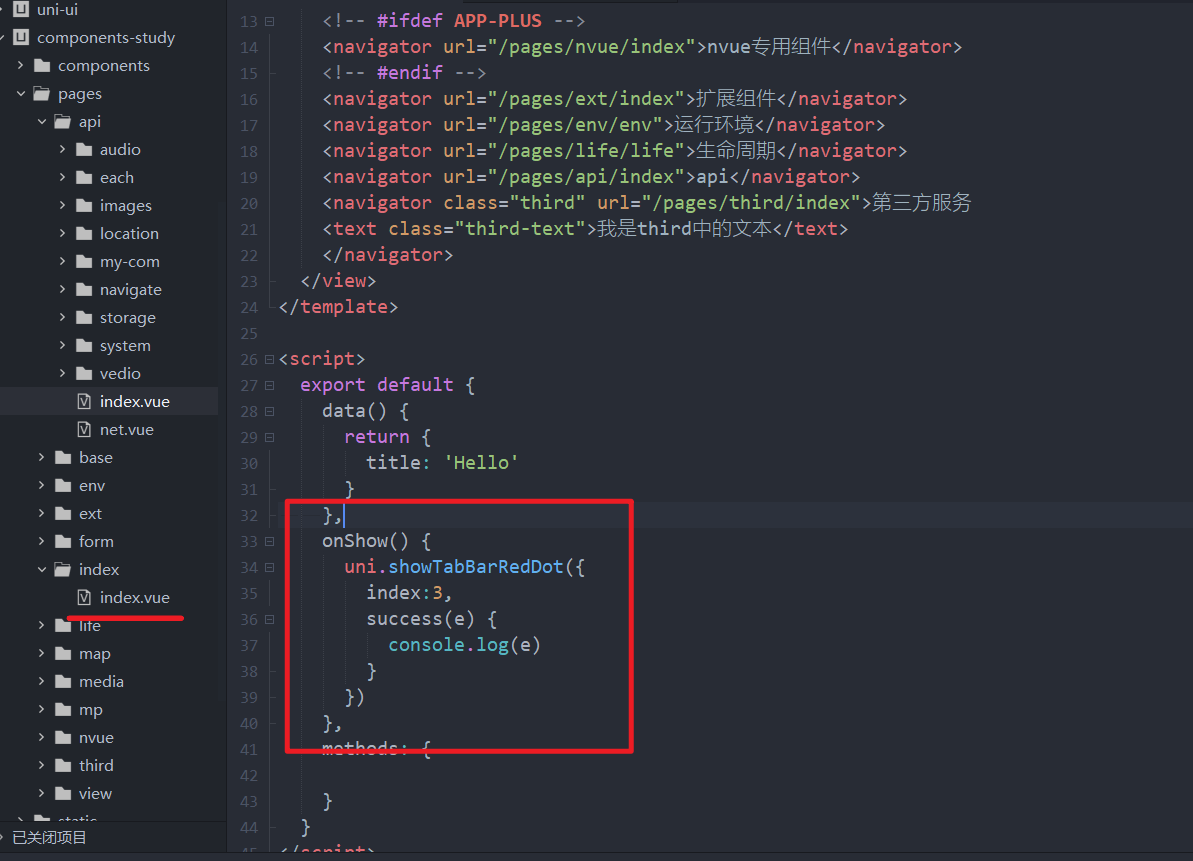Viewport: 1193px width, 861px height.
Task: Click the ext folder icon
Action: point(63,513)
